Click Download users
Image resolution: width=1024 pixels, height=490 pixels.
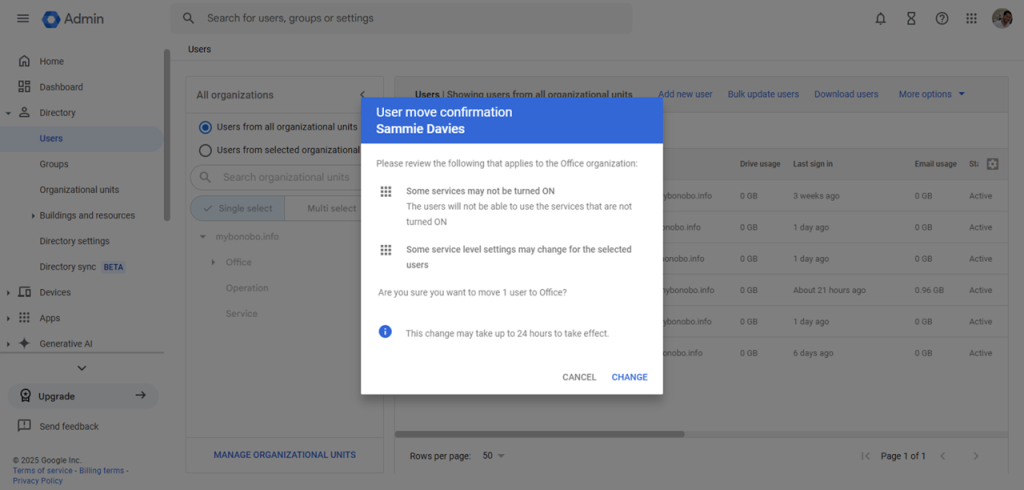846,94
